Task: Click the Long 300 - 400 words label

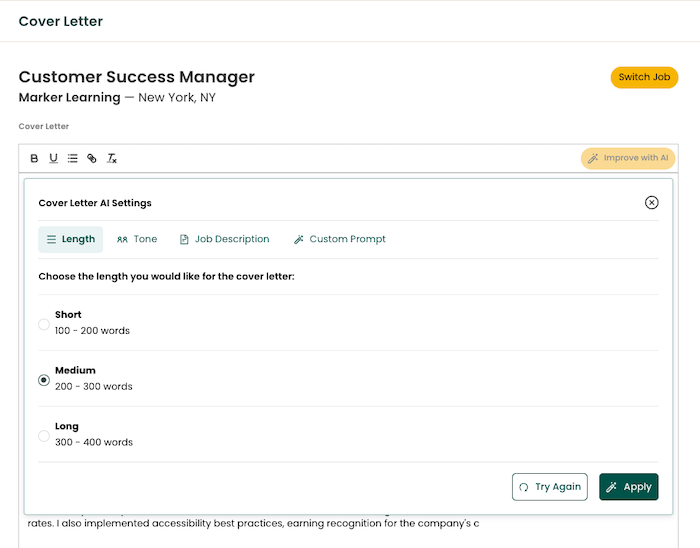Action: (x=94, y=434)
